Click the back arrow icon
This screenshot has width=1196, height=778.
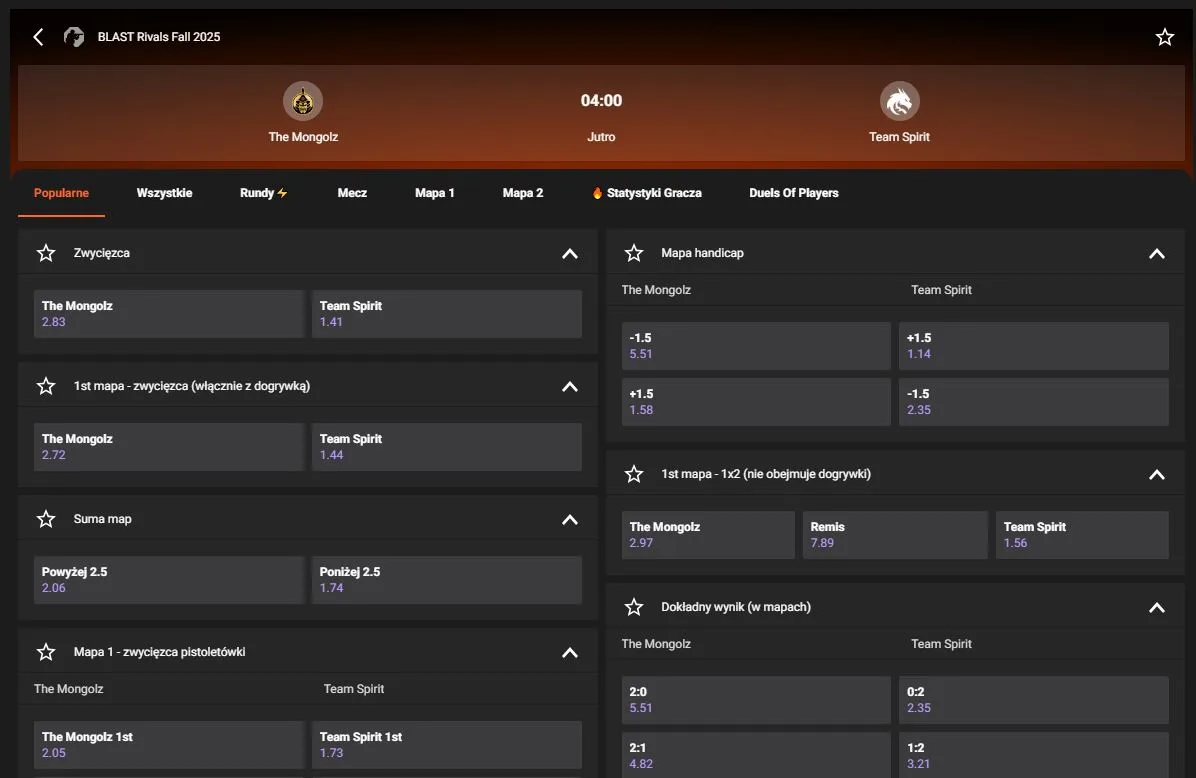pyautogui.click(x=38, y=37)
